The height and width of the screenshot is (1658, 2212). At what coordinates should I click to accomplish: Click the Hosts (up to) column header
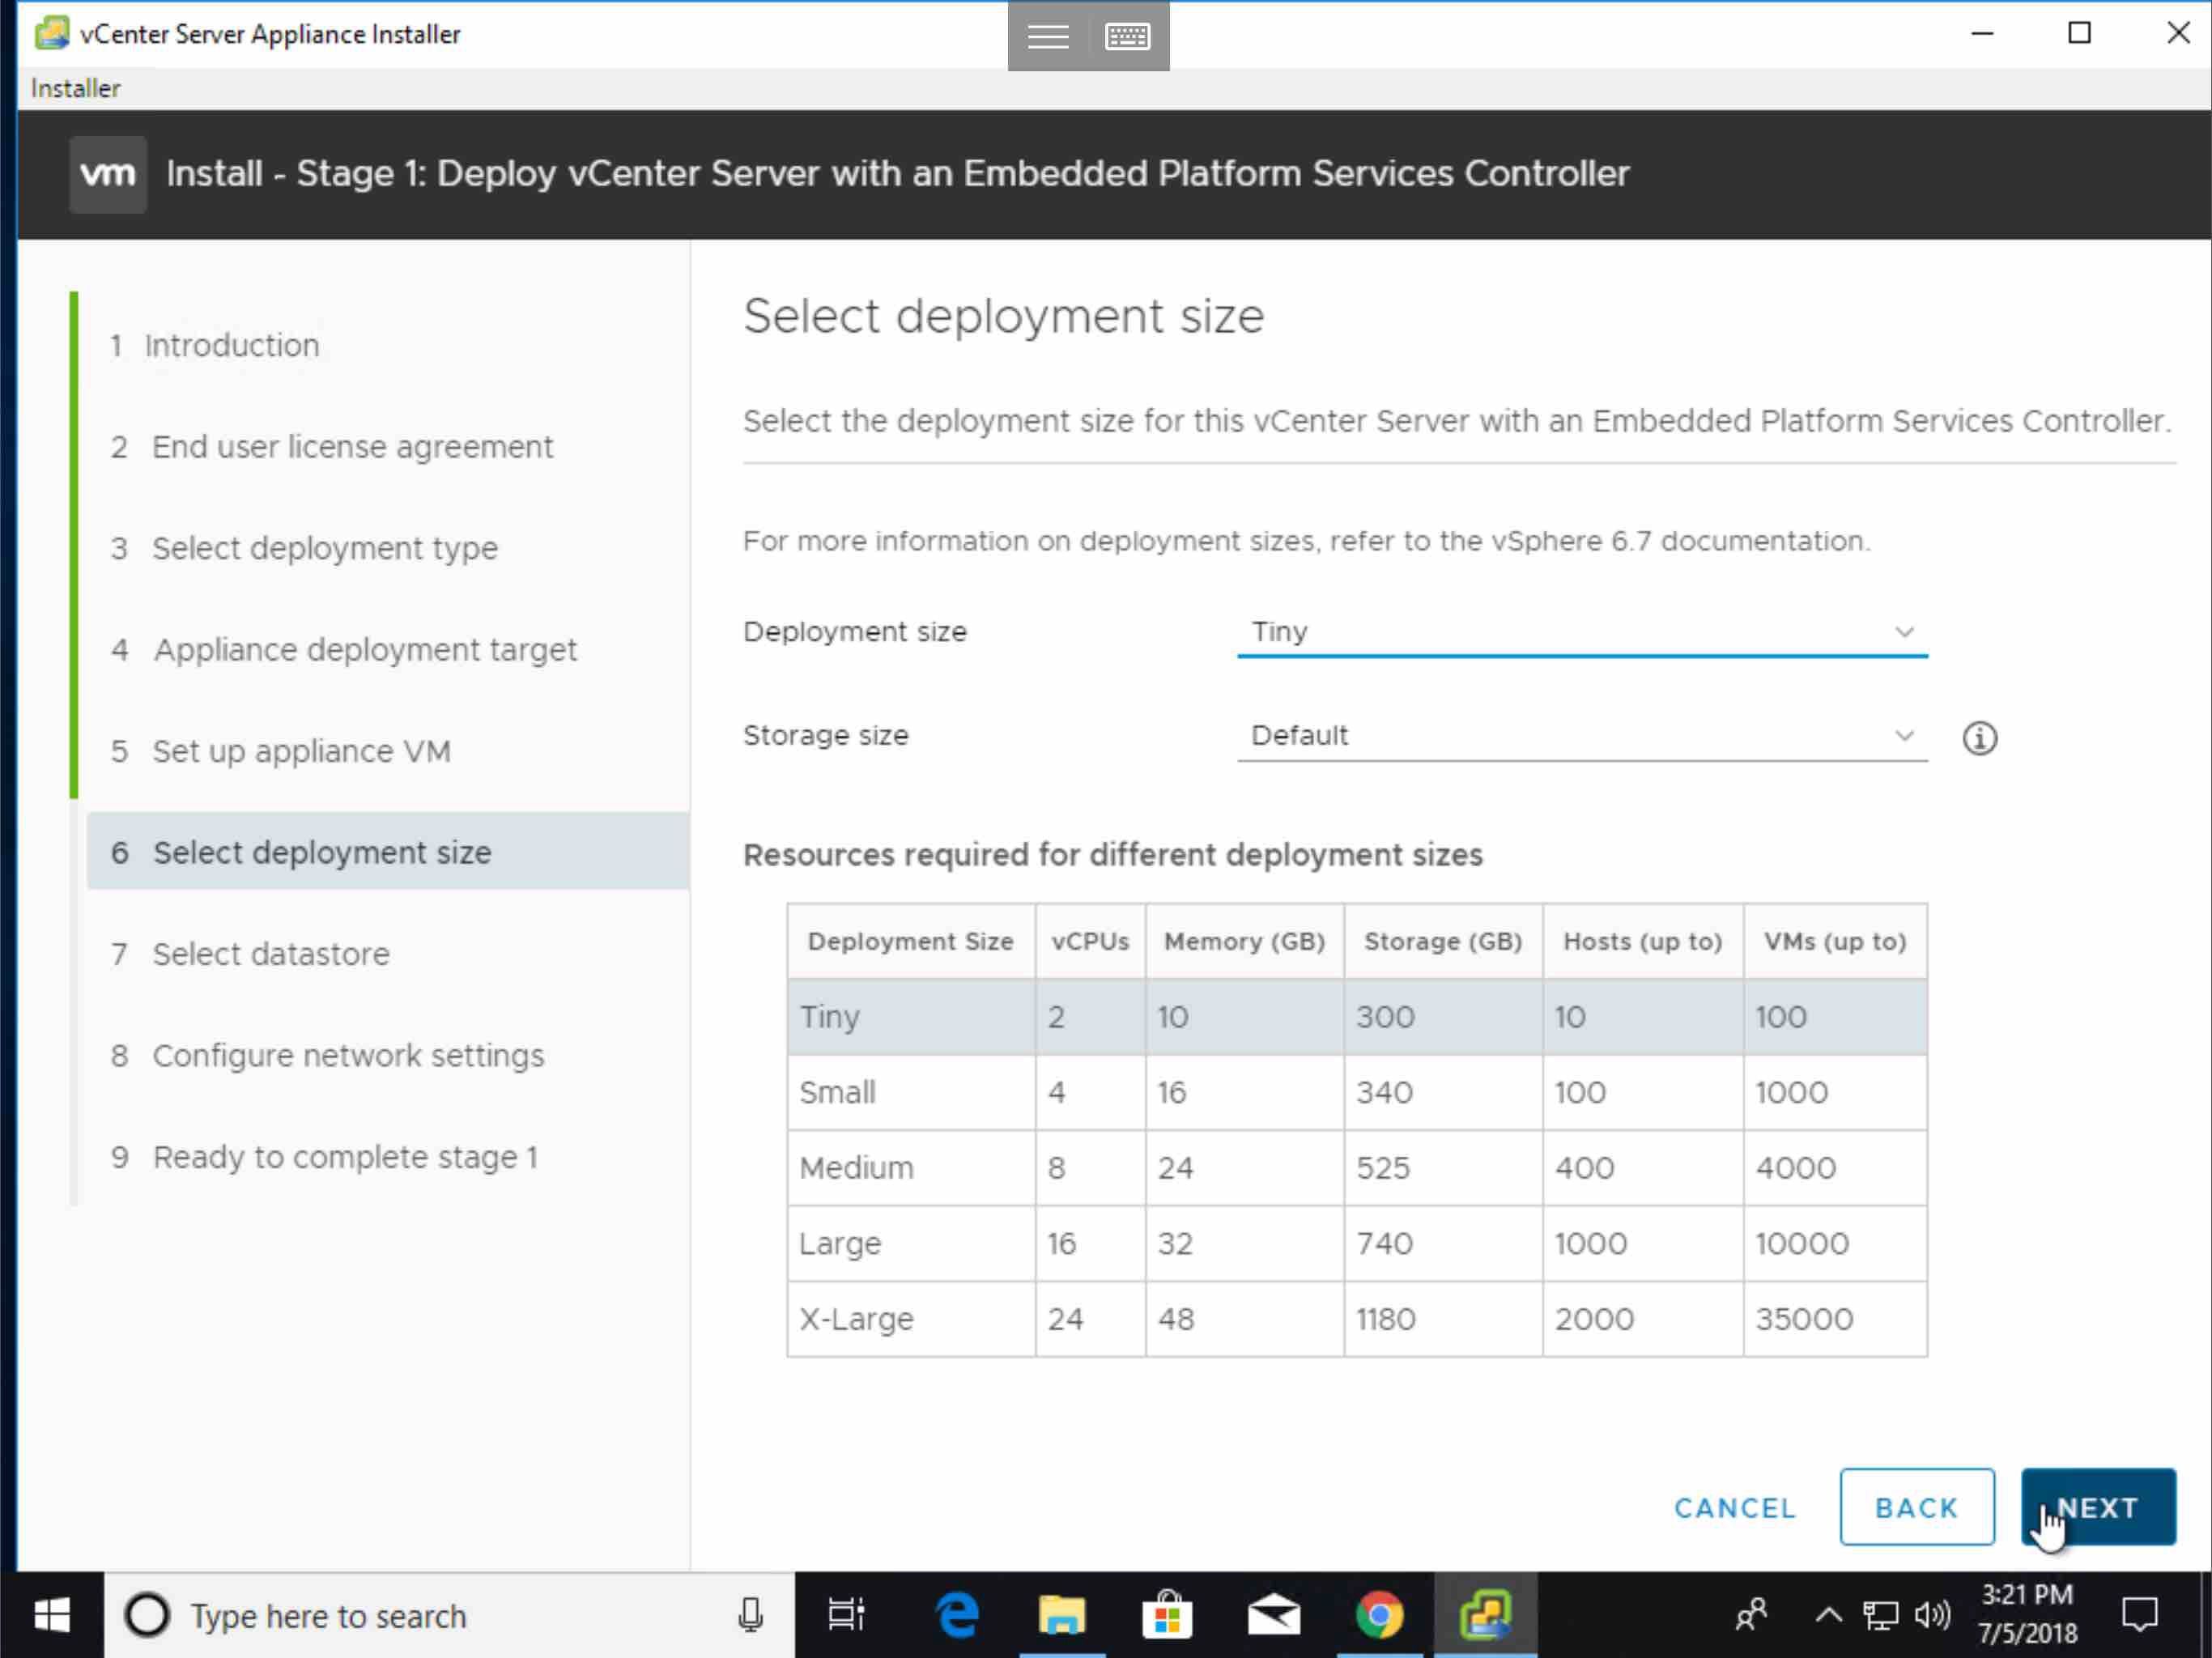1642,941
